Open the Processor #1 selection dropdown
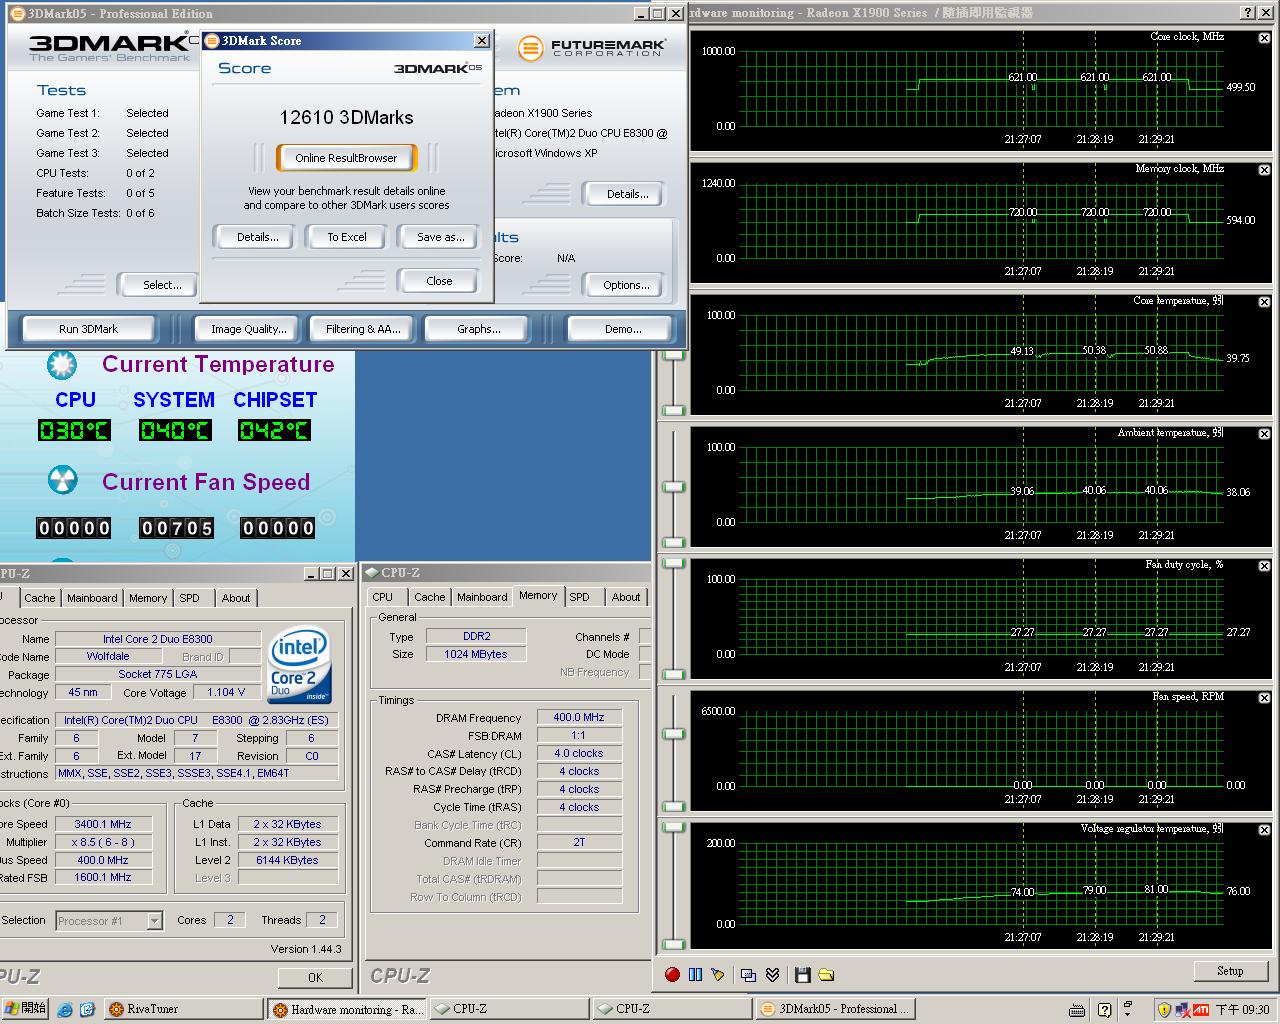 [x=154, y=921]
